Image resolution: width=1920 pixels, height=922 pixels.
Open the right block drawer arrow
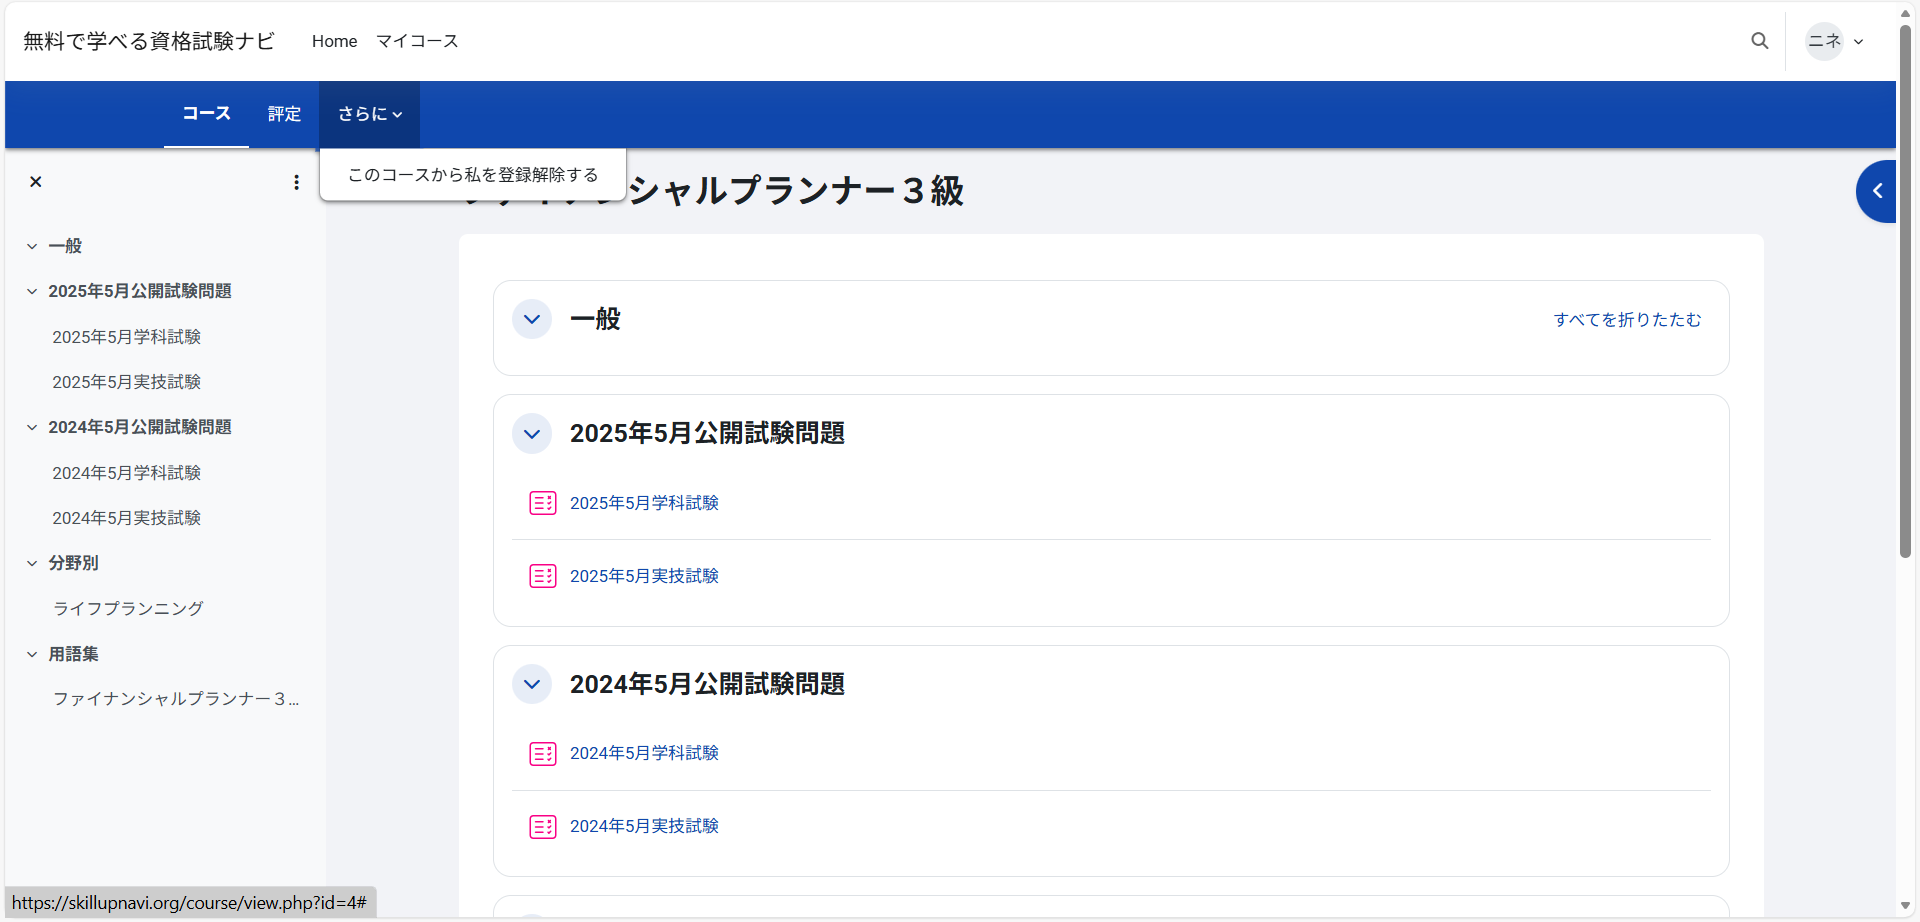click(1877, 191)
